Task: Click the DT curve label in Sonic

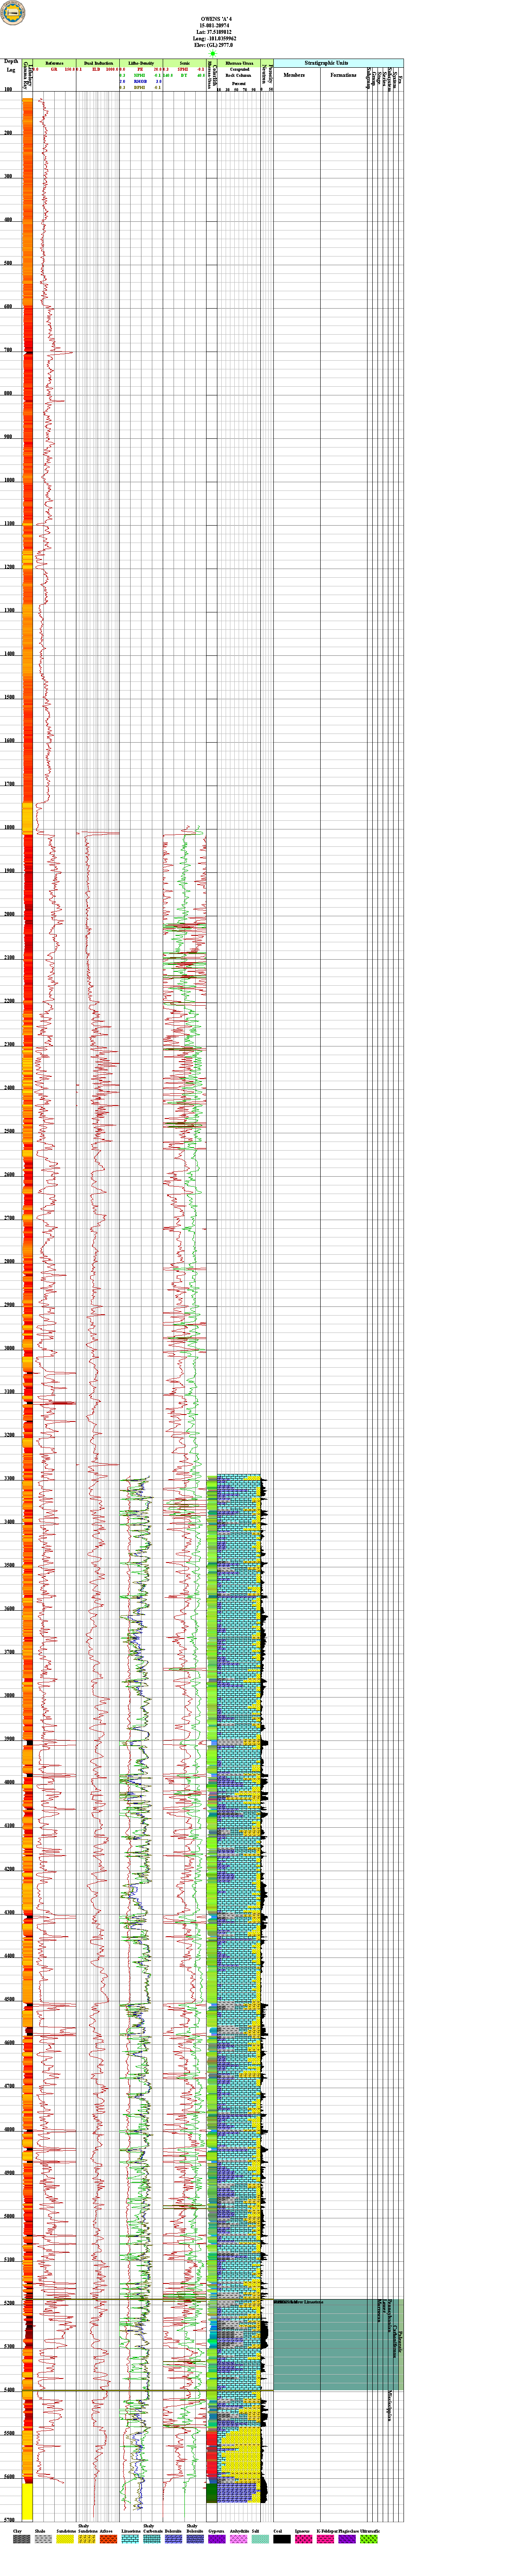Action: [x=184, y=75]
